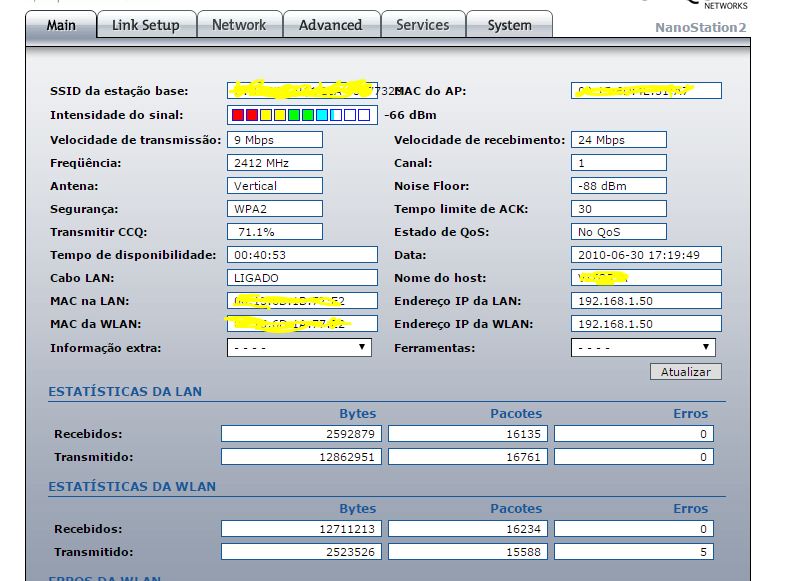
Task: Open the Main tab
Action: [x=60, y=25]
